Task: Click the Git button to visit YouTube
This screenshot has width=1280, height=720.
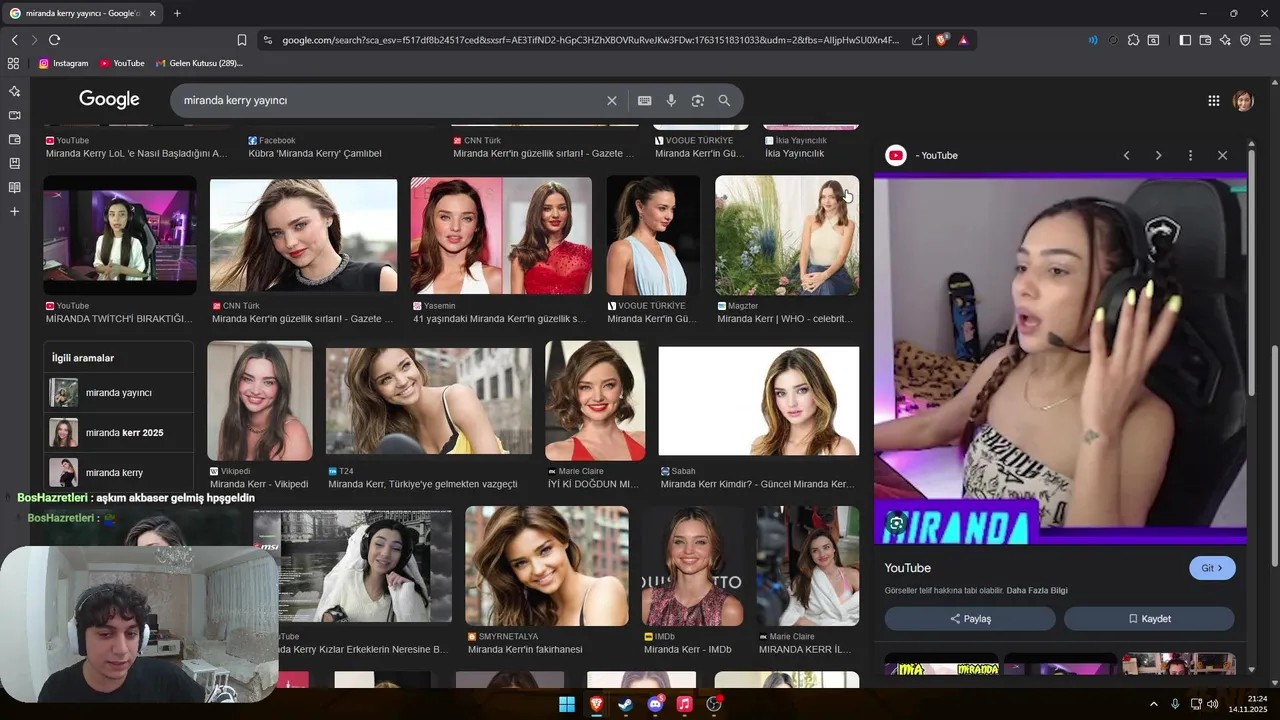Action: click(1212, 568)
